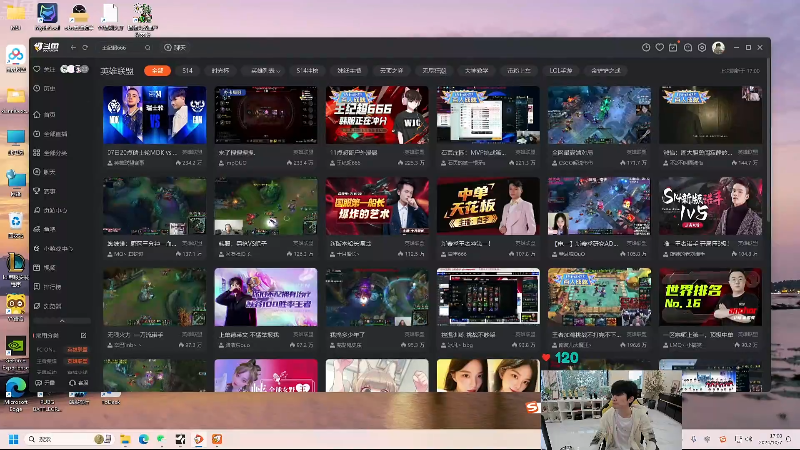Expand the 英雄列表 dropdown filter
This screenshot has width=800, height=450.
click(265, 71)
